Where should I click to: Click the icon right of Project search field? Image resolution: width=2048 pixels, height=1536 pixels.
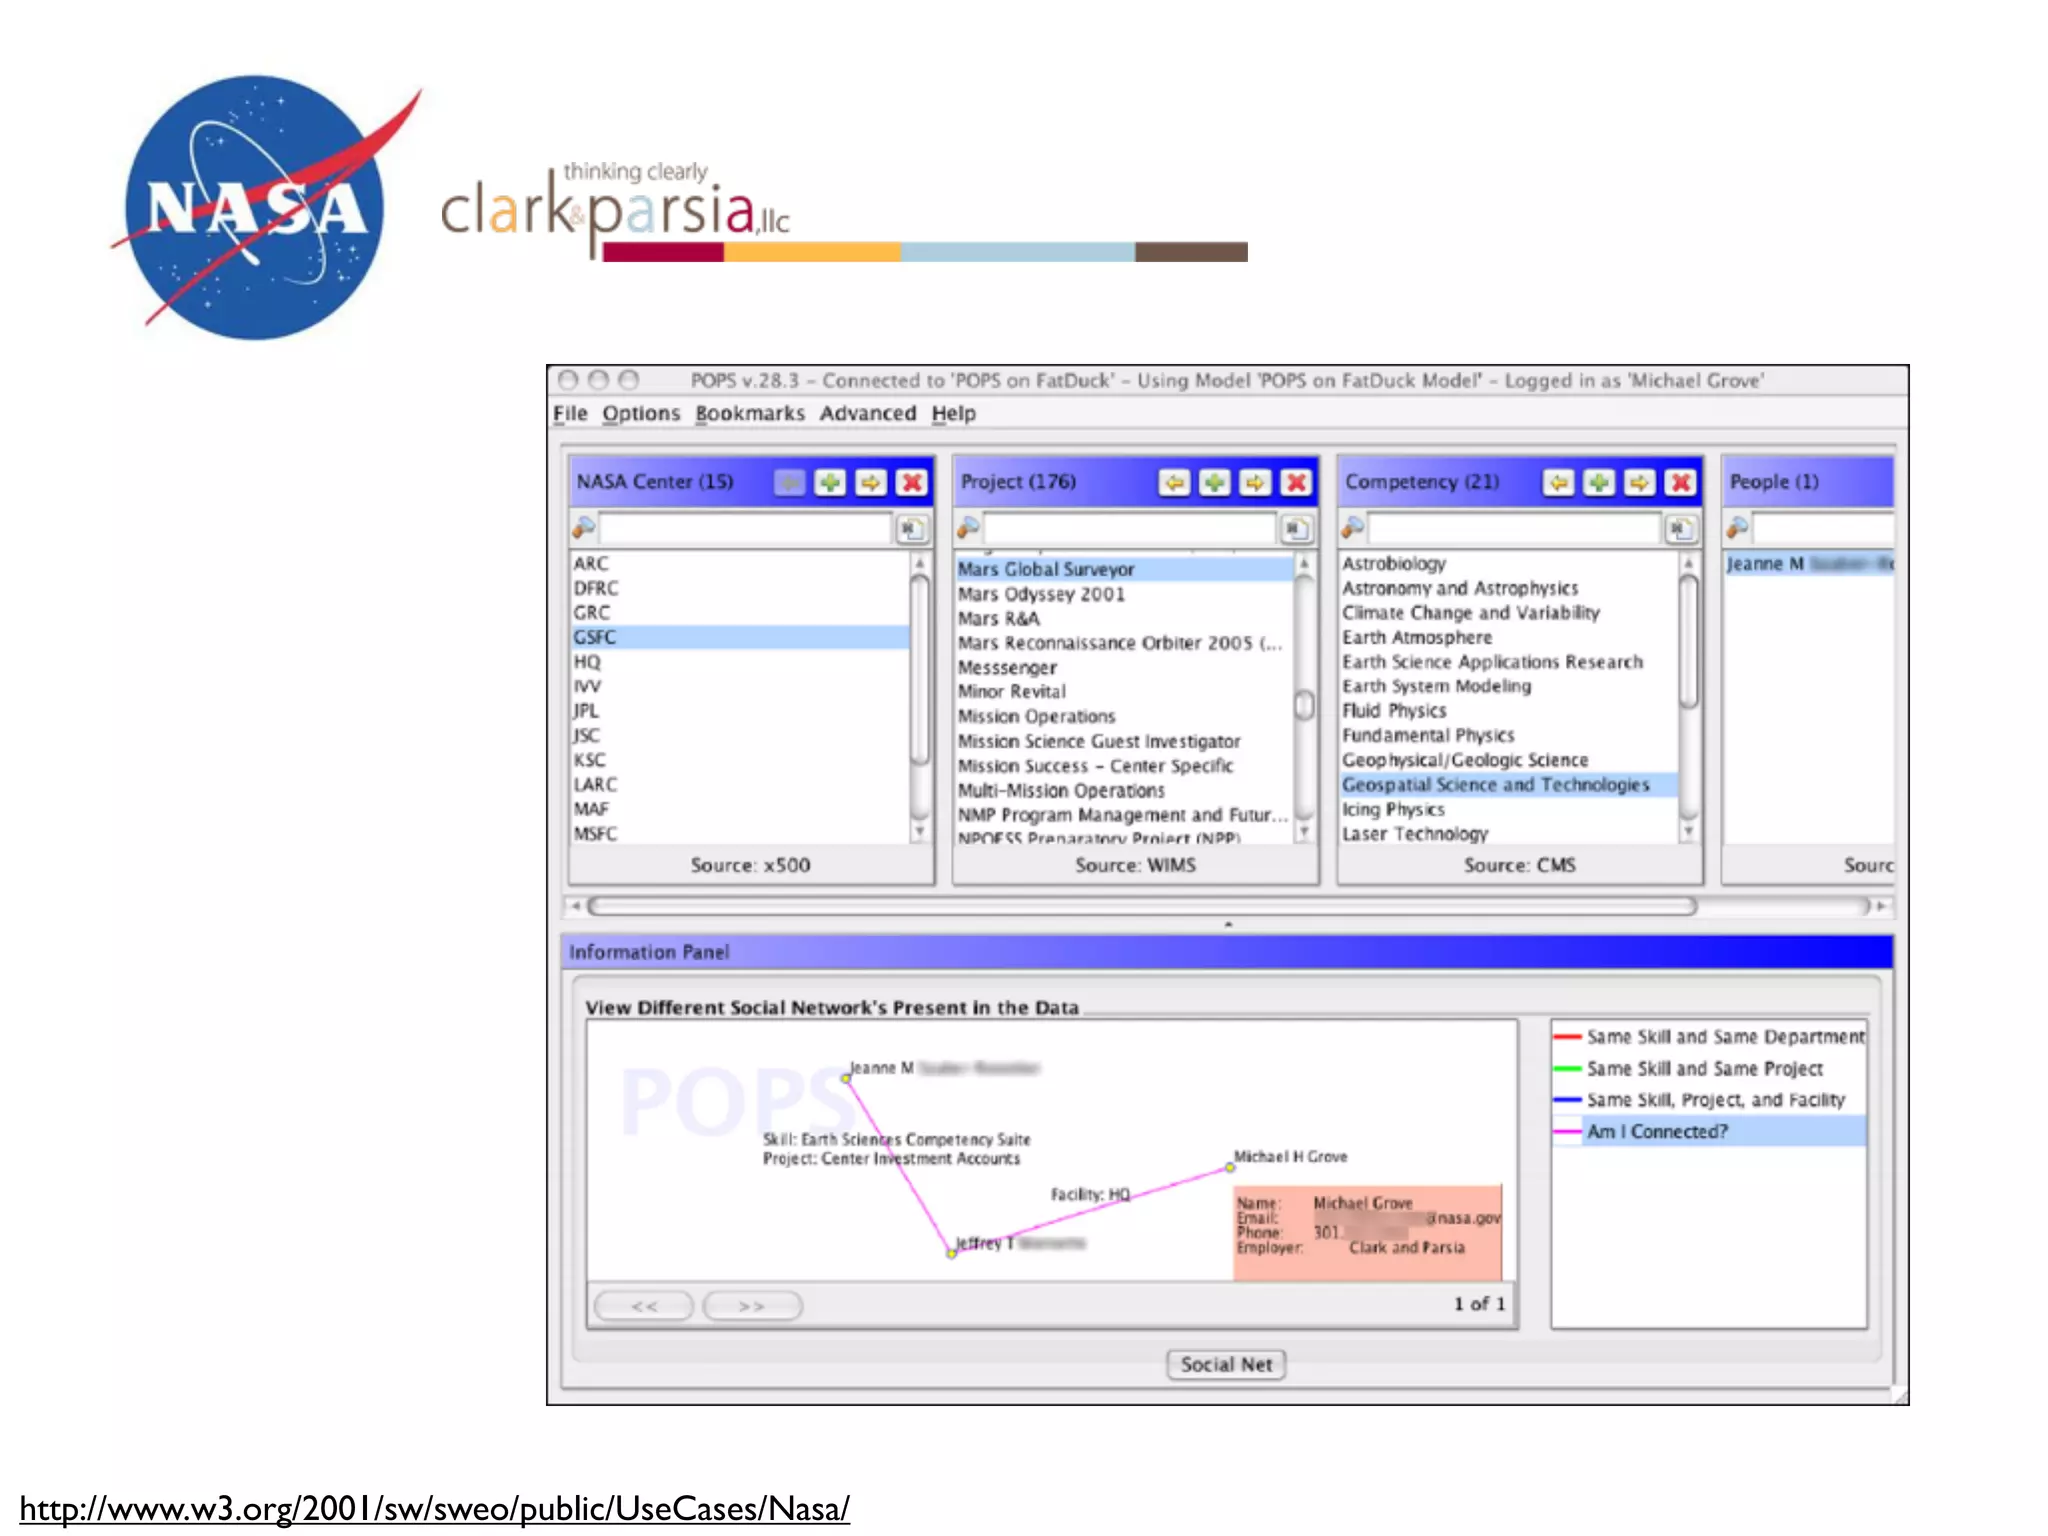click(x=1296, y=529)
